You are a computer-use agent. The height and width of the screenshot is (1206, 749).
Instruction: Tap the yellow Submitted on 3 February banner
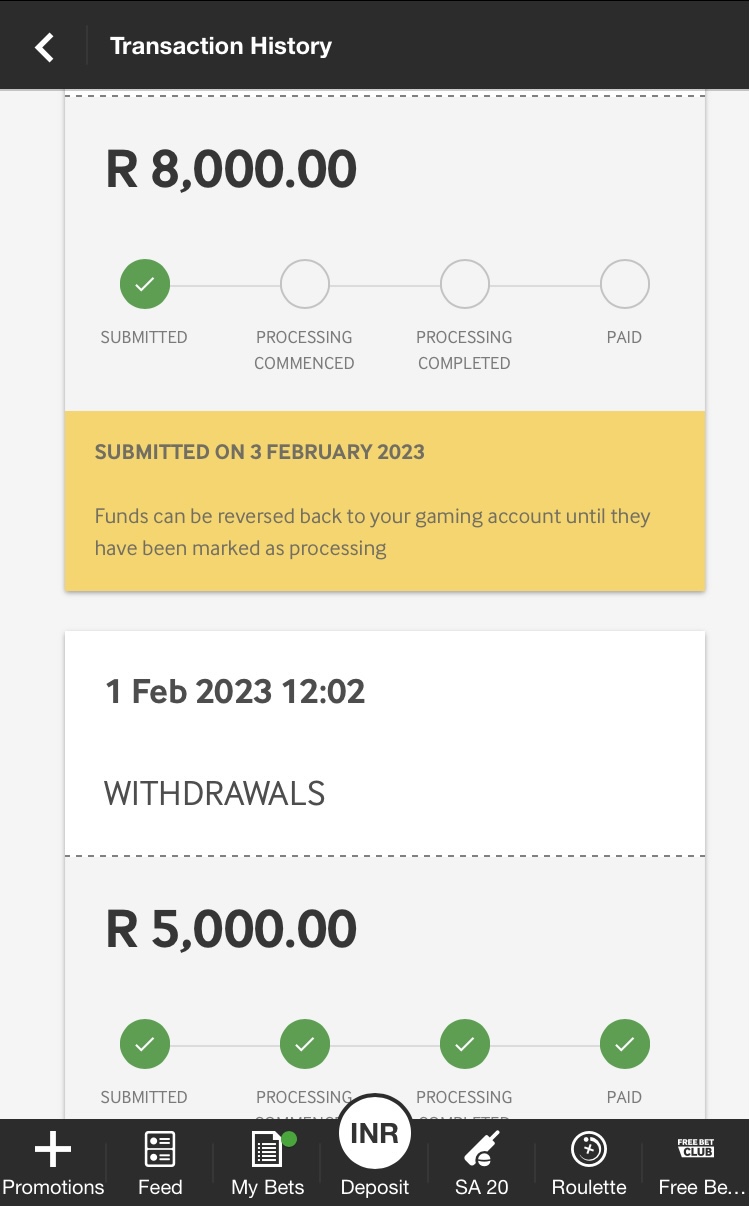[385, 500]
